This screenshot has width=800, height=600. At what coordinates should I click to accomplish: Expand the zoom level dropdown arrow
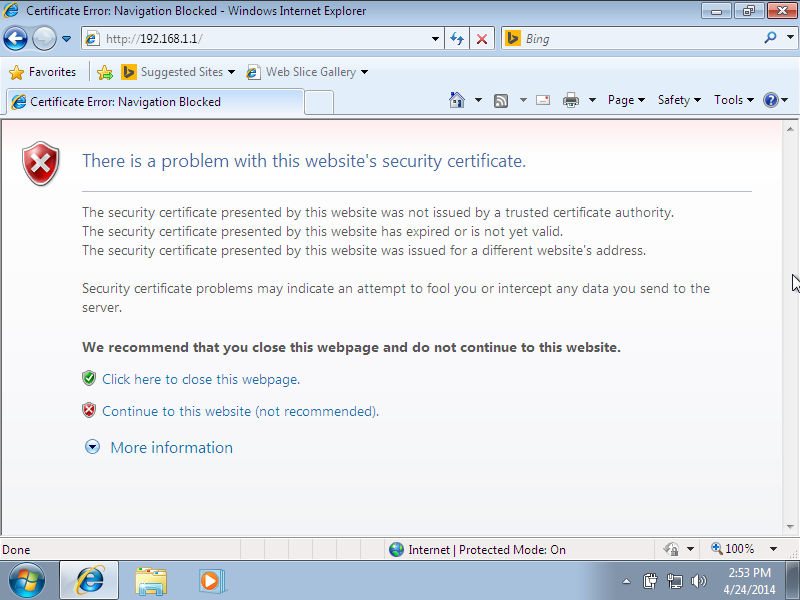click(x=773, y=549)
